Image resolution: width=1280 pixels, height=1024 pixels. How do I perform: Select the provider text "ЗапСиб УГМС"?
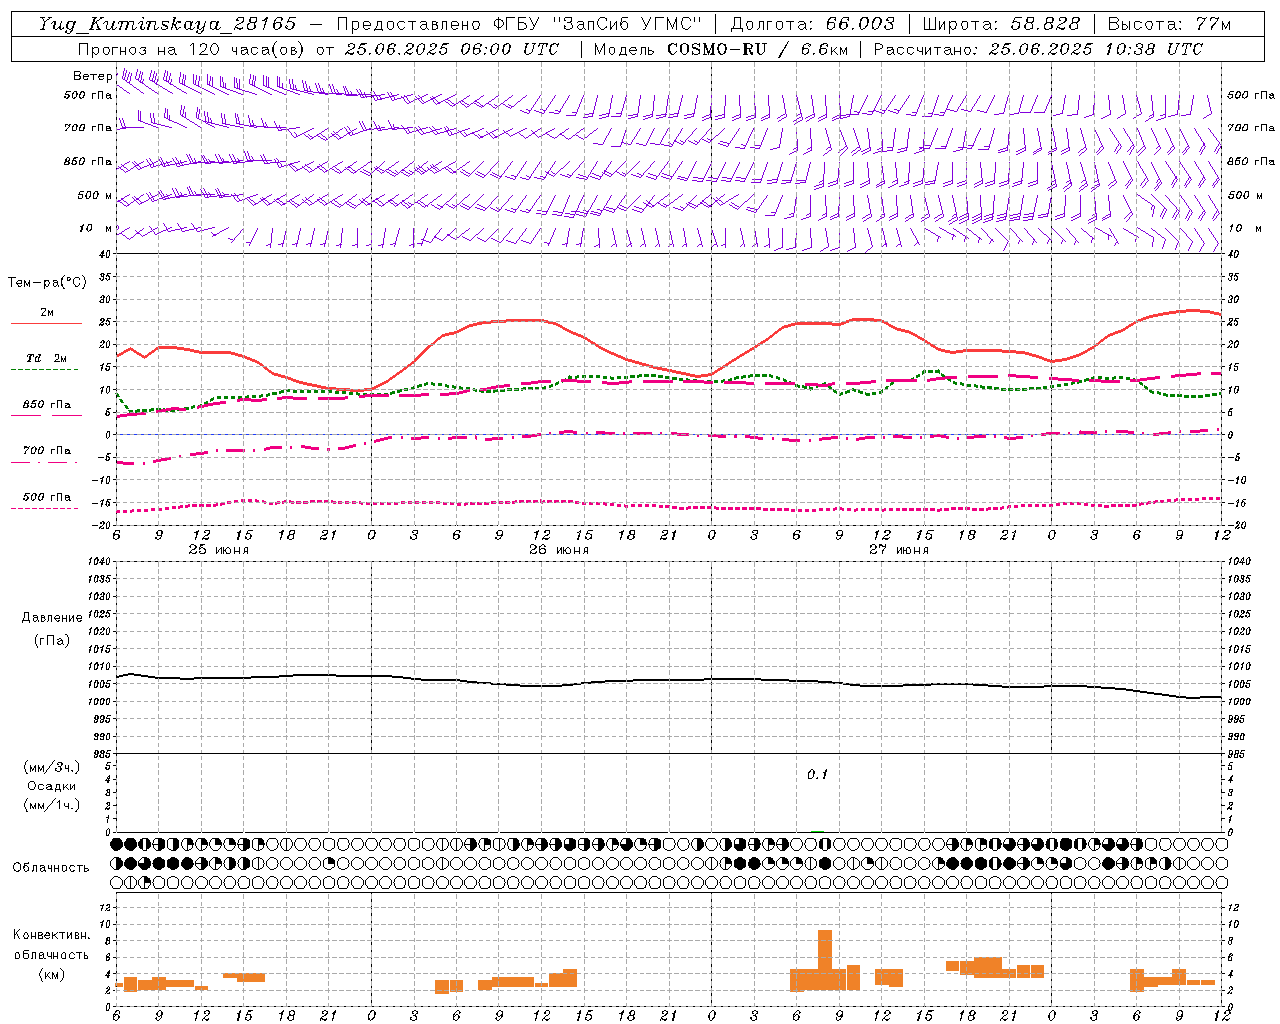point(627,24)
